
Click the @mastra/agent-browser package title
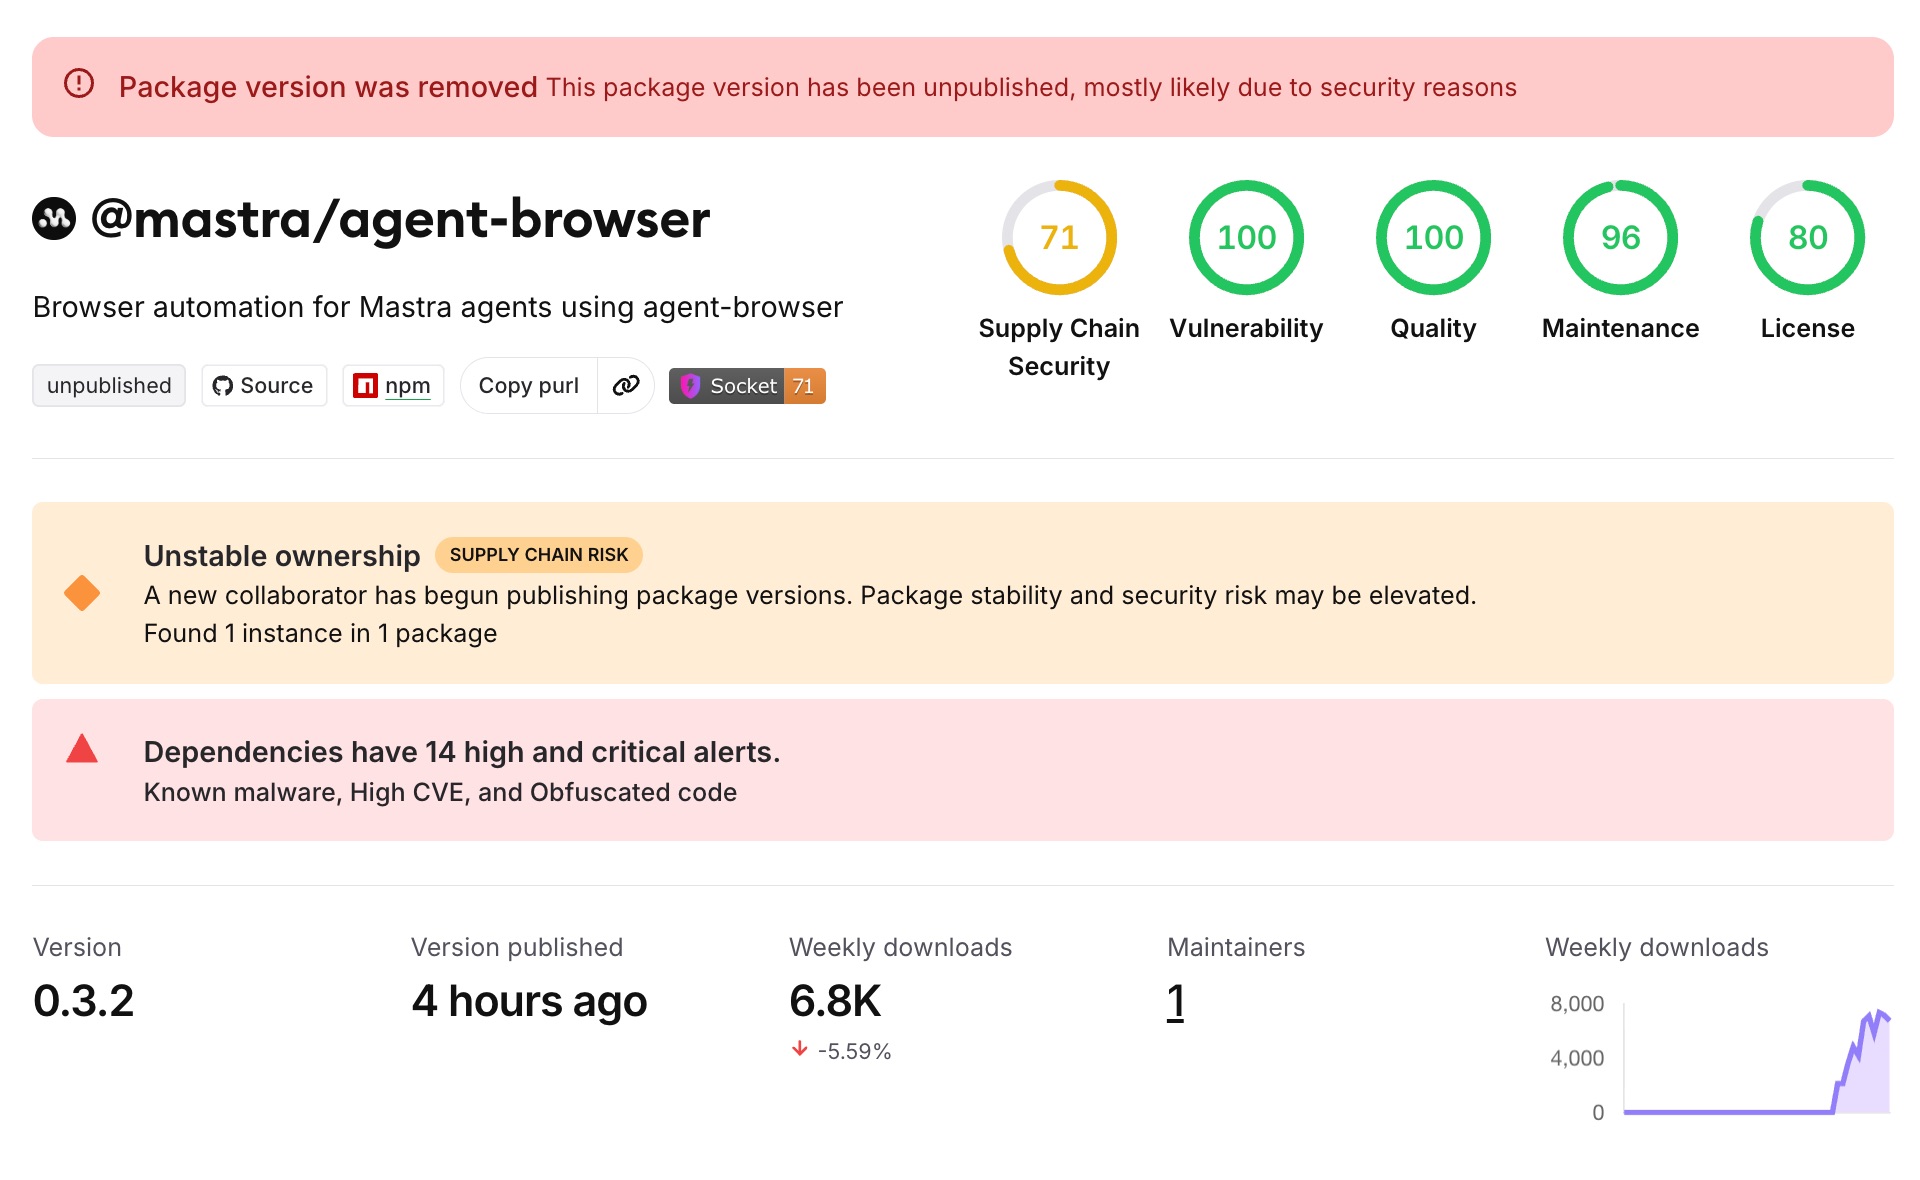(x=400, y=219)
